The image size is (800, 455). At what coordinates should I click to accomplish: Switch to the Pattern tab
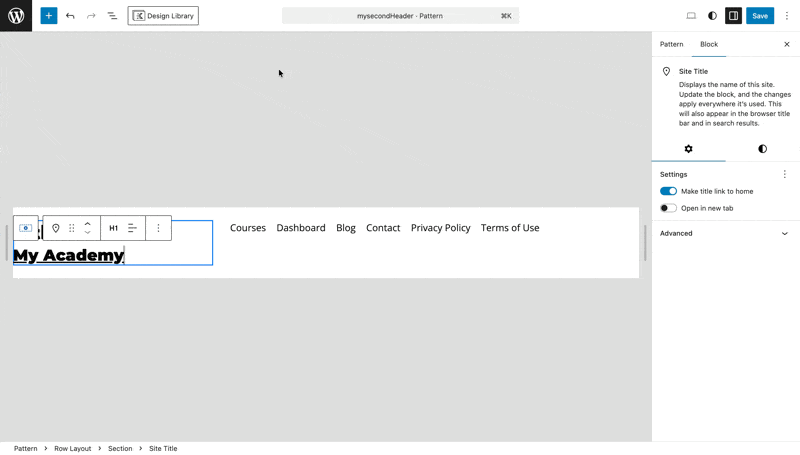[671, 44]
